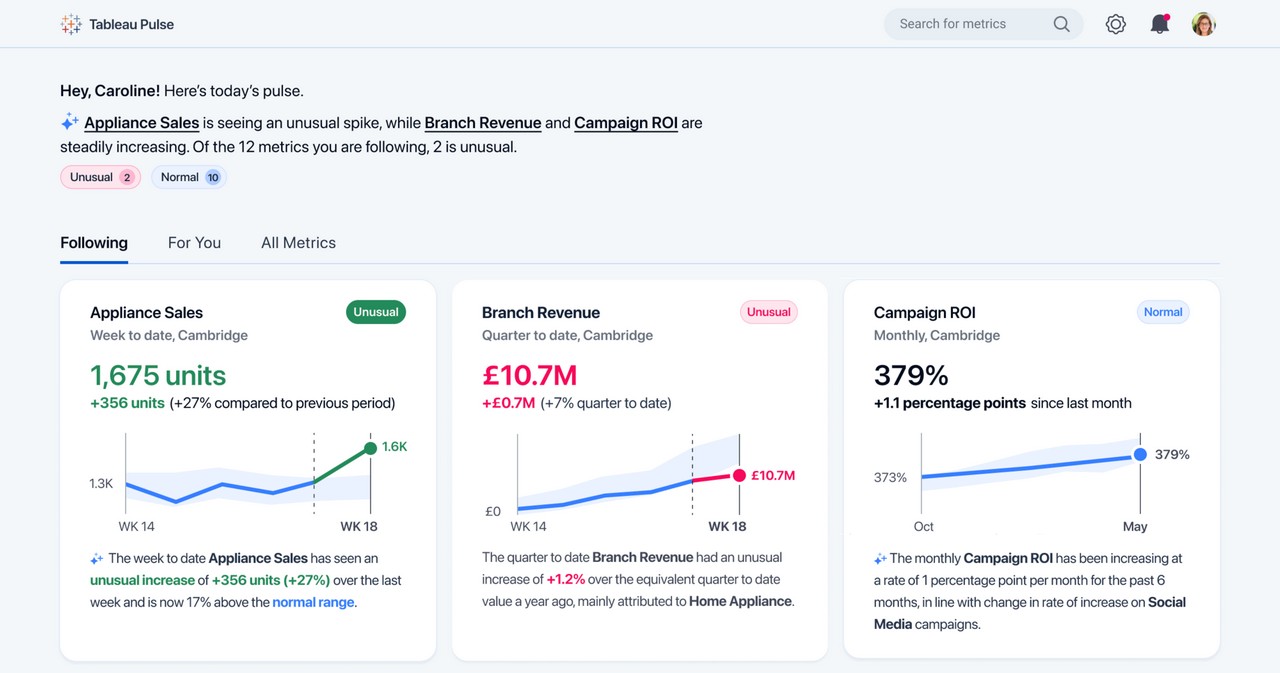Open the All Metrics tab

pos(298,243)
